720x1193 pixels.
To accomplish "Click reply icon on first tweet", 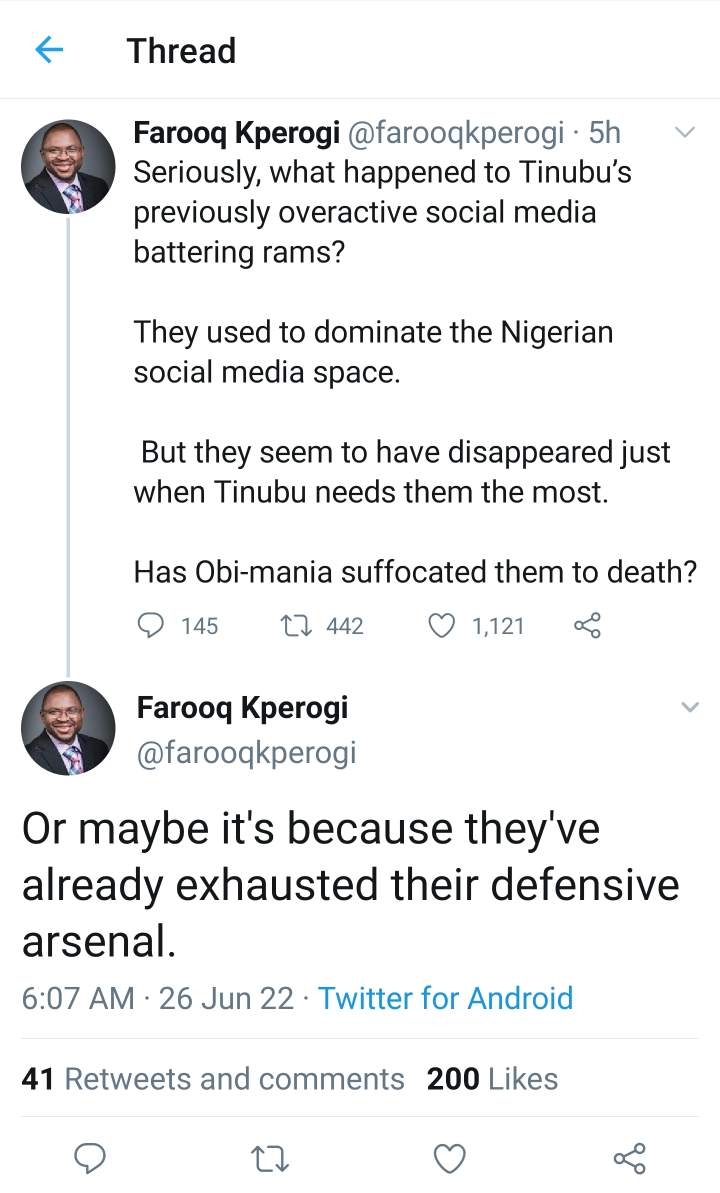I will click(x=150, y=626).
